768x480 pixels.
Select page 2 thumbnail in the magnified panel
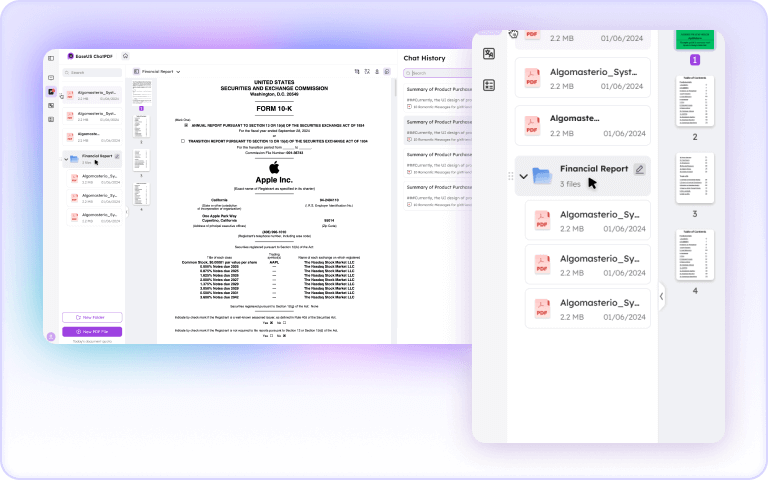click(x=695, y=101)
